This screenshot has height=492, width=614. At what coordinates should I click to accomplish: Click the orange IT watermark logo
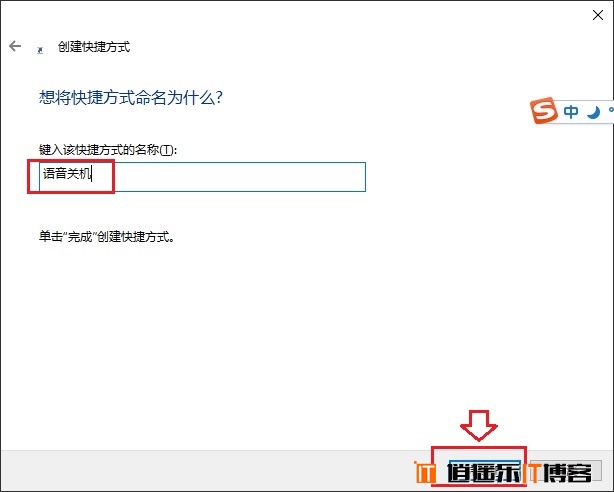(425, 472)
